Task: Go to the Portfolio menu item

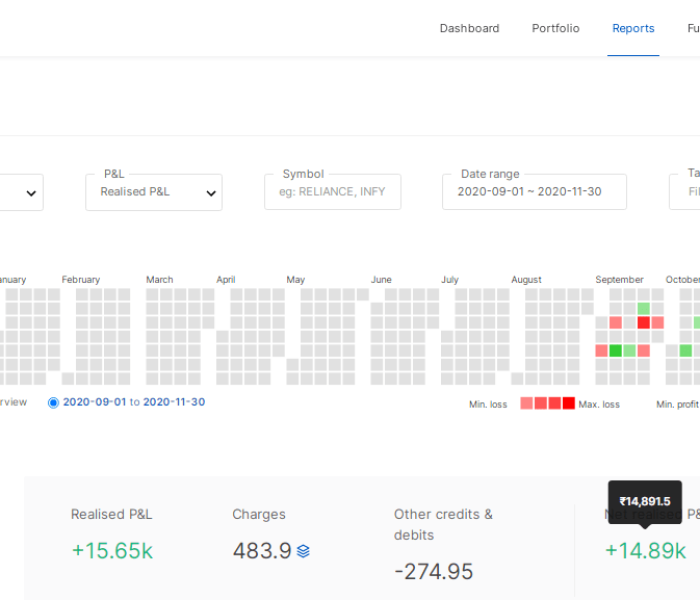Action: [555, 28]
